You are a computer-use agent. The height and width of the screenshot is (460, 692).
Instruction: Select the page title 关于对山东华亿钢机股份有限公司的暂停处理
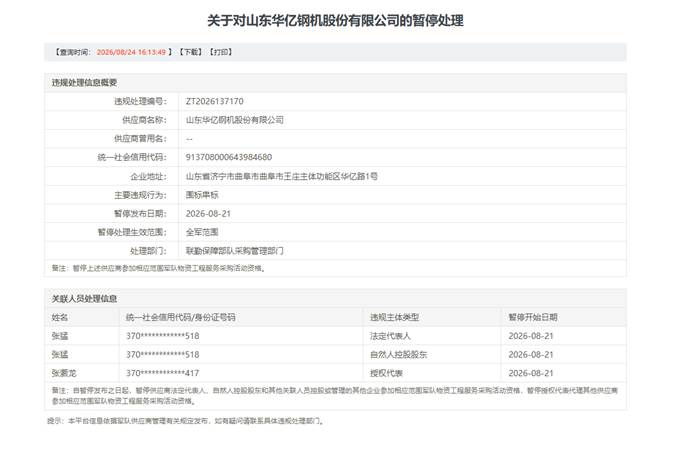335,20
